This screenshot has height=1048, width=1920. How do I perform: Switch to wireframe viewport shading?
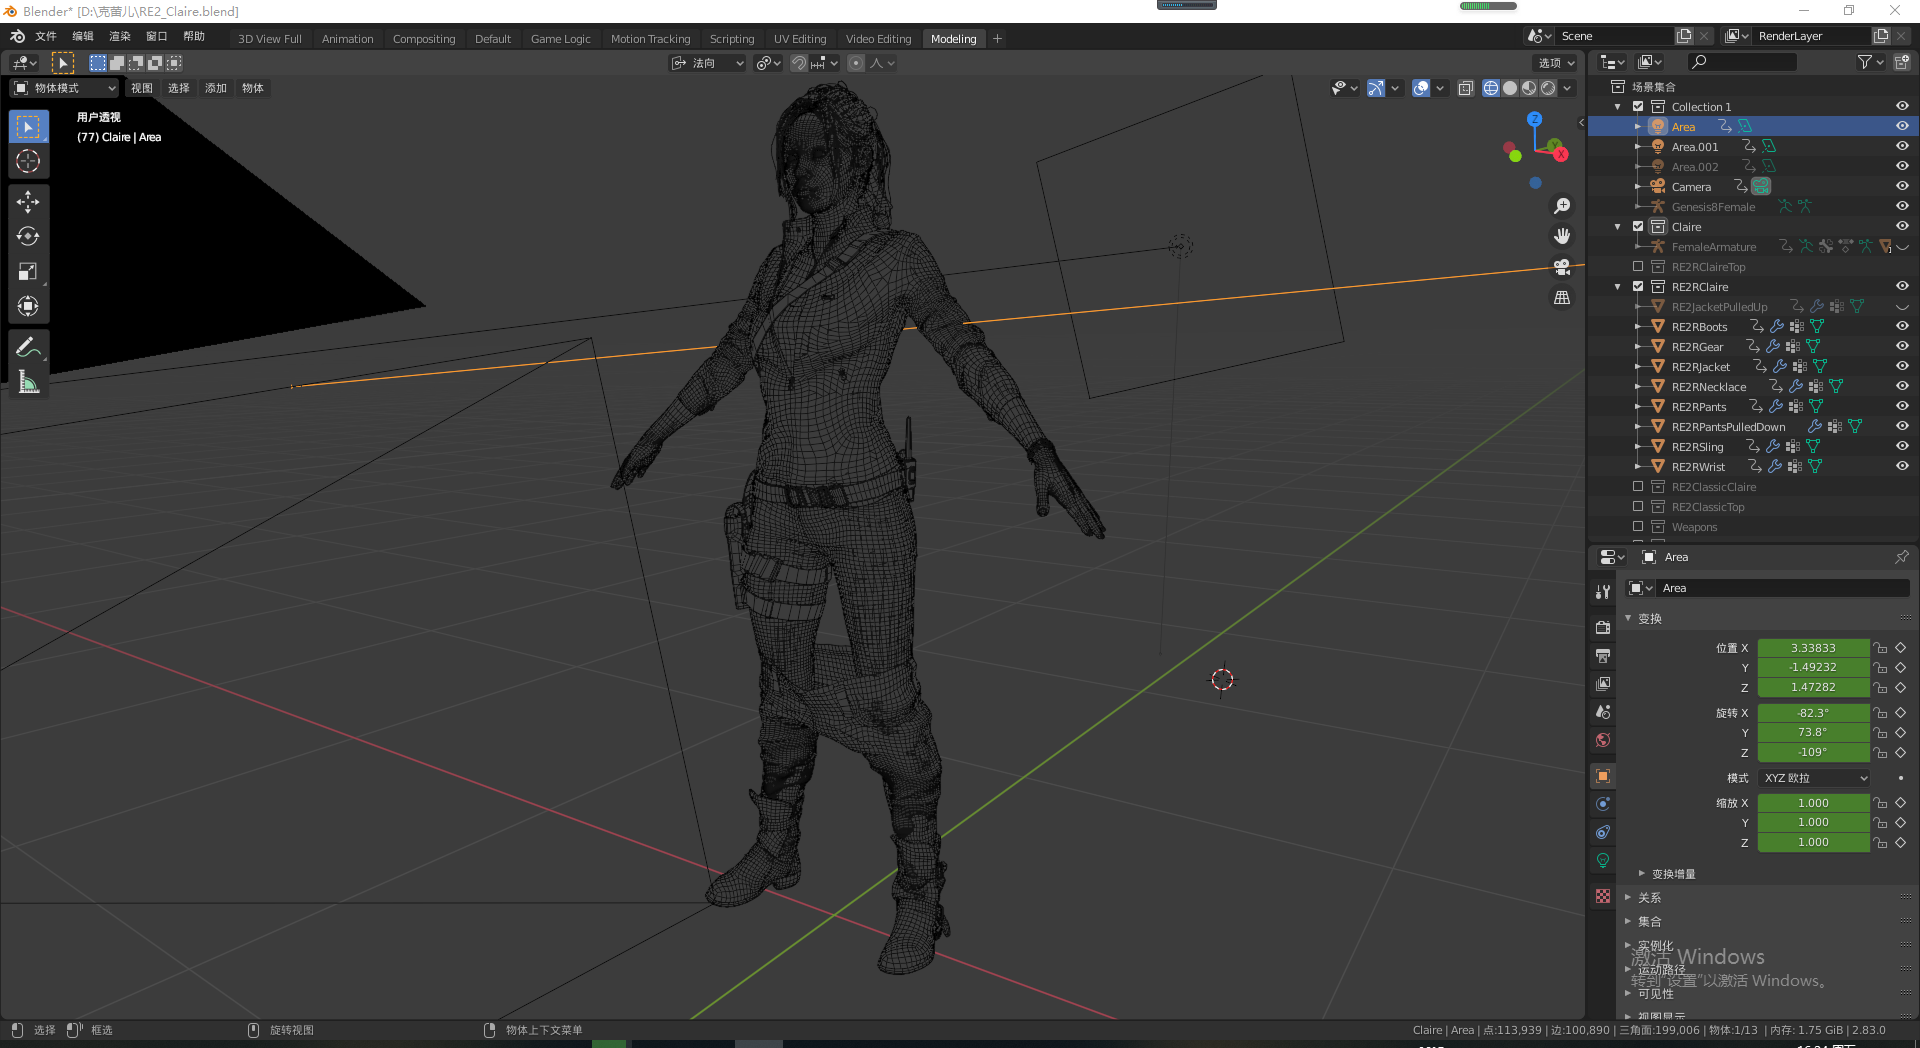point(1491,88)
